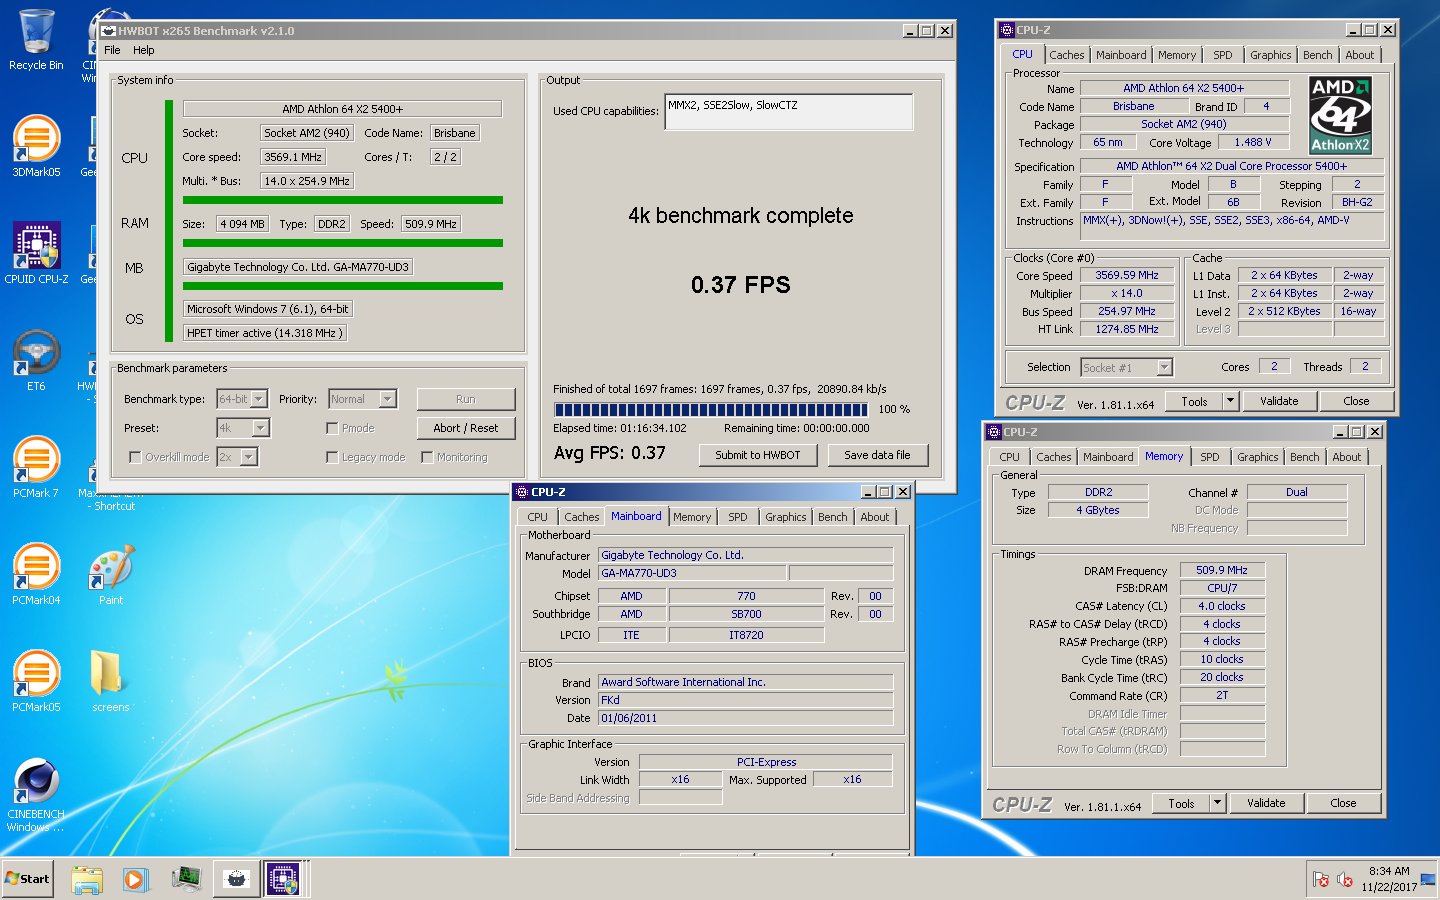1440x900 pixels.
Task: Open the File menu in HWBOT
Action: tap(112, 50)
